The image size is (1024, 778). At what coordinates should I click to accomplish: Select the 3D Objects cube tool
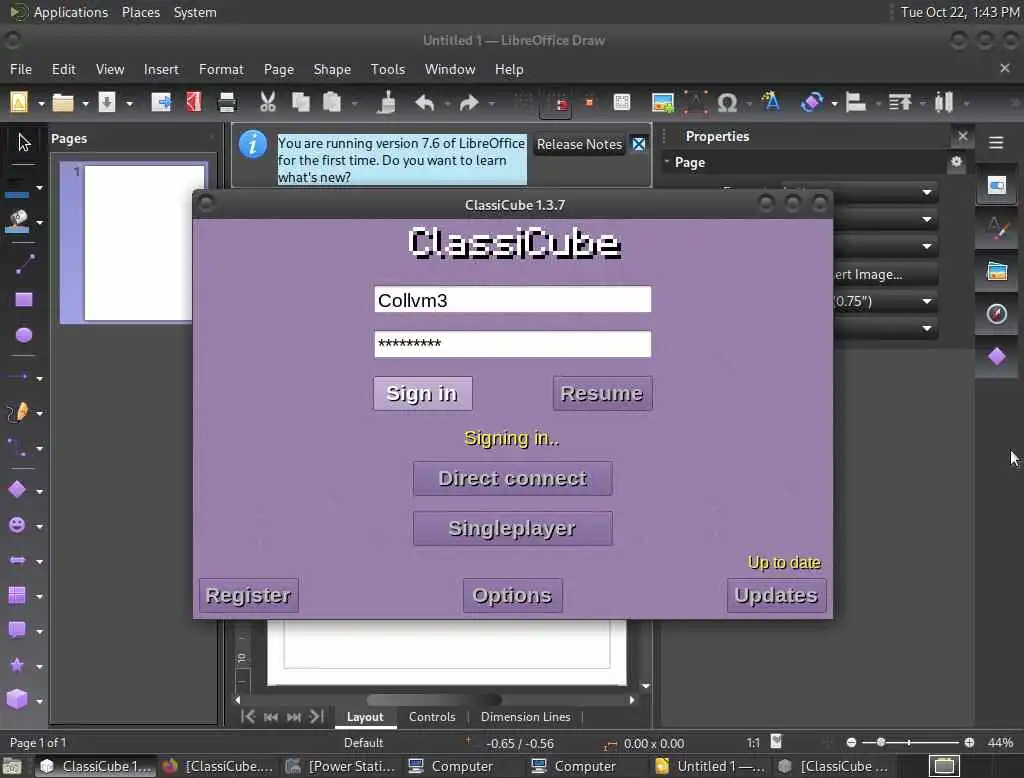click(17, 699)
